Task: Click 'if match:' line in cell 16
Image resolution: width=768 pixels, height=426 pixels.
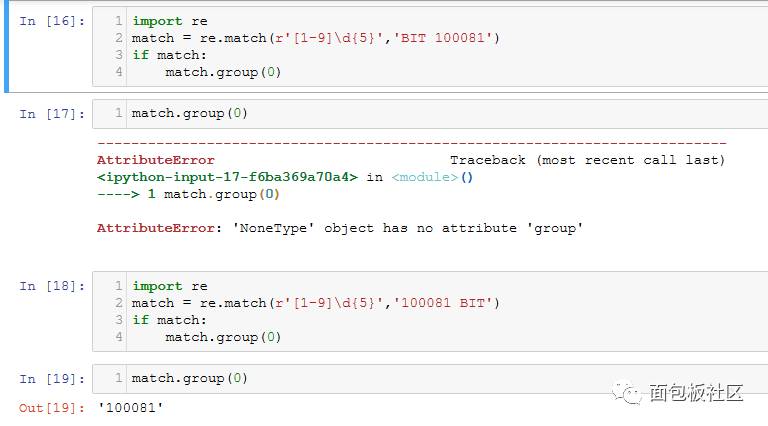Action: point(169,55)
